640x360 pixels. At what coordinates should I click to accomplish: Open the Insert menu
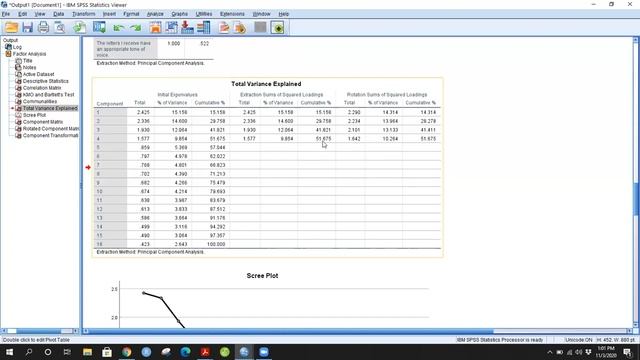pyautogui.click(x=109, y=14)
